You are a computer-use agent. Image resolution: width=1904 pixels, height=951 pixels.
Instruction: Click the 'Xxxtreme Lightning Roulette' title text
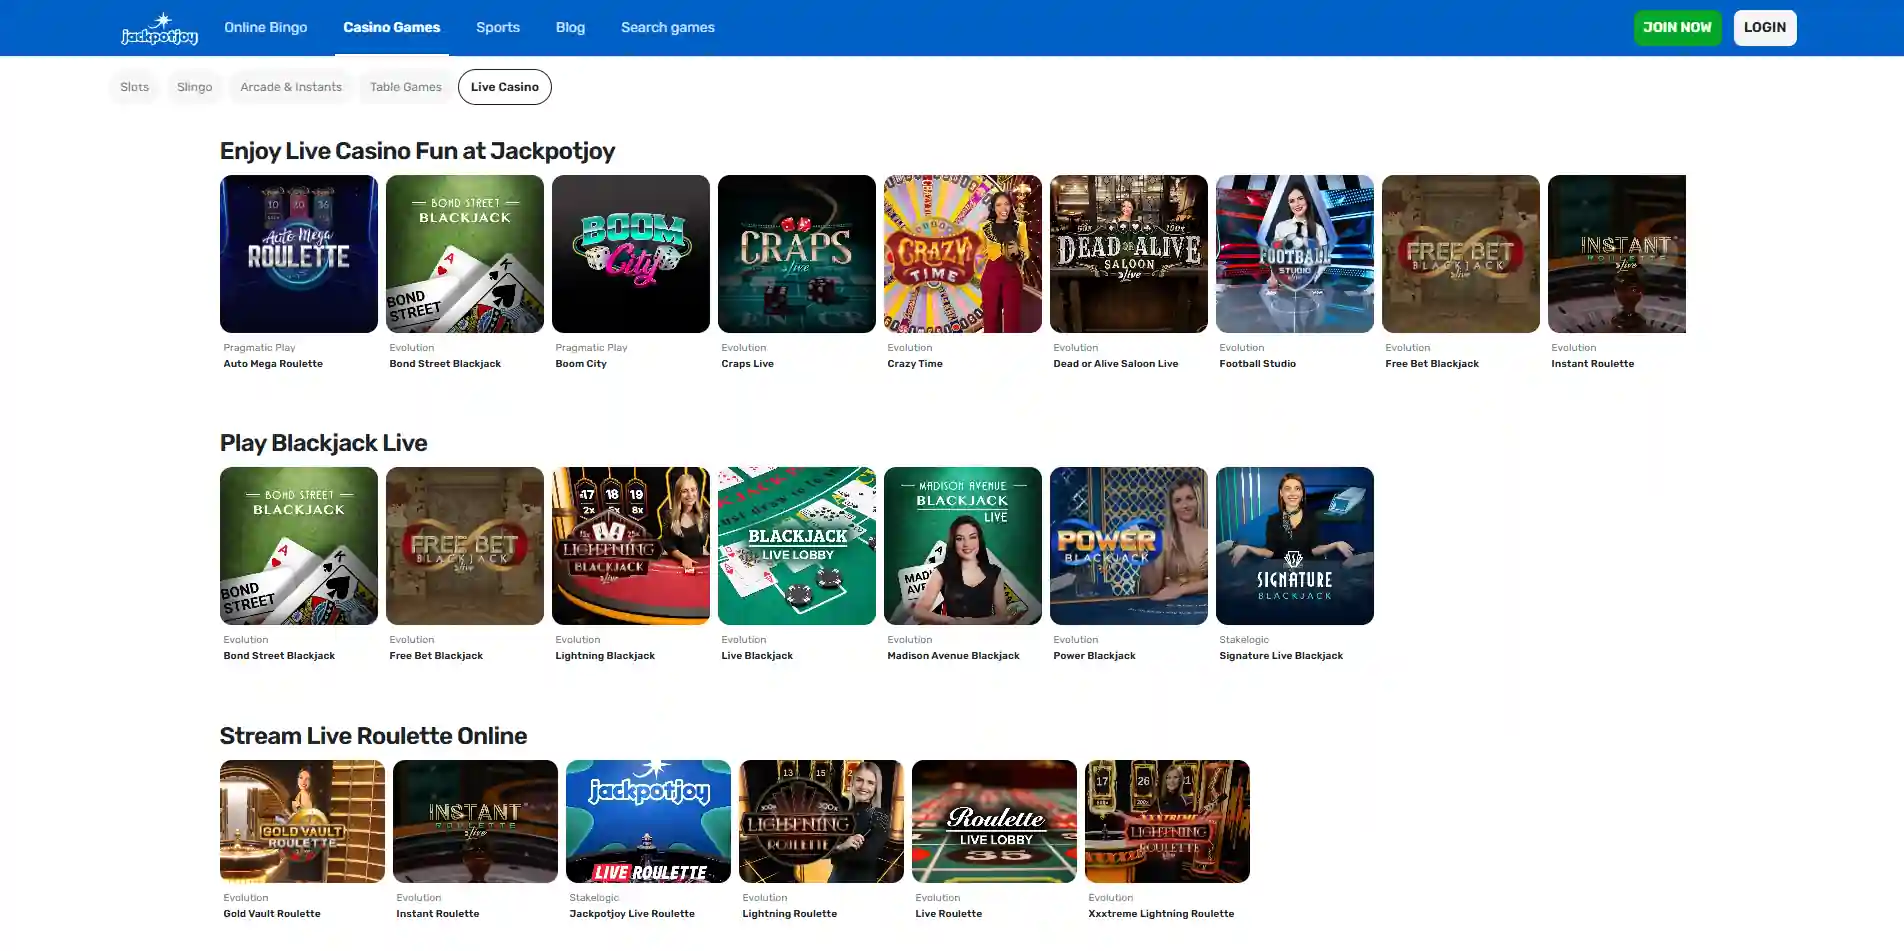click(1161, 914)
